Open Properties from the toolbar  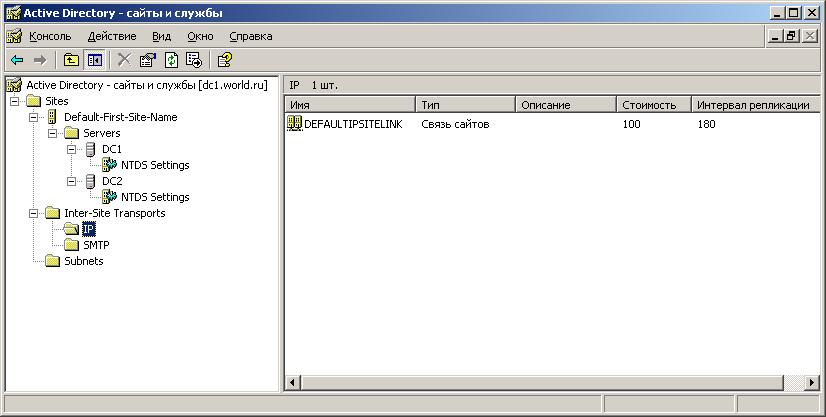pos(148,60)
